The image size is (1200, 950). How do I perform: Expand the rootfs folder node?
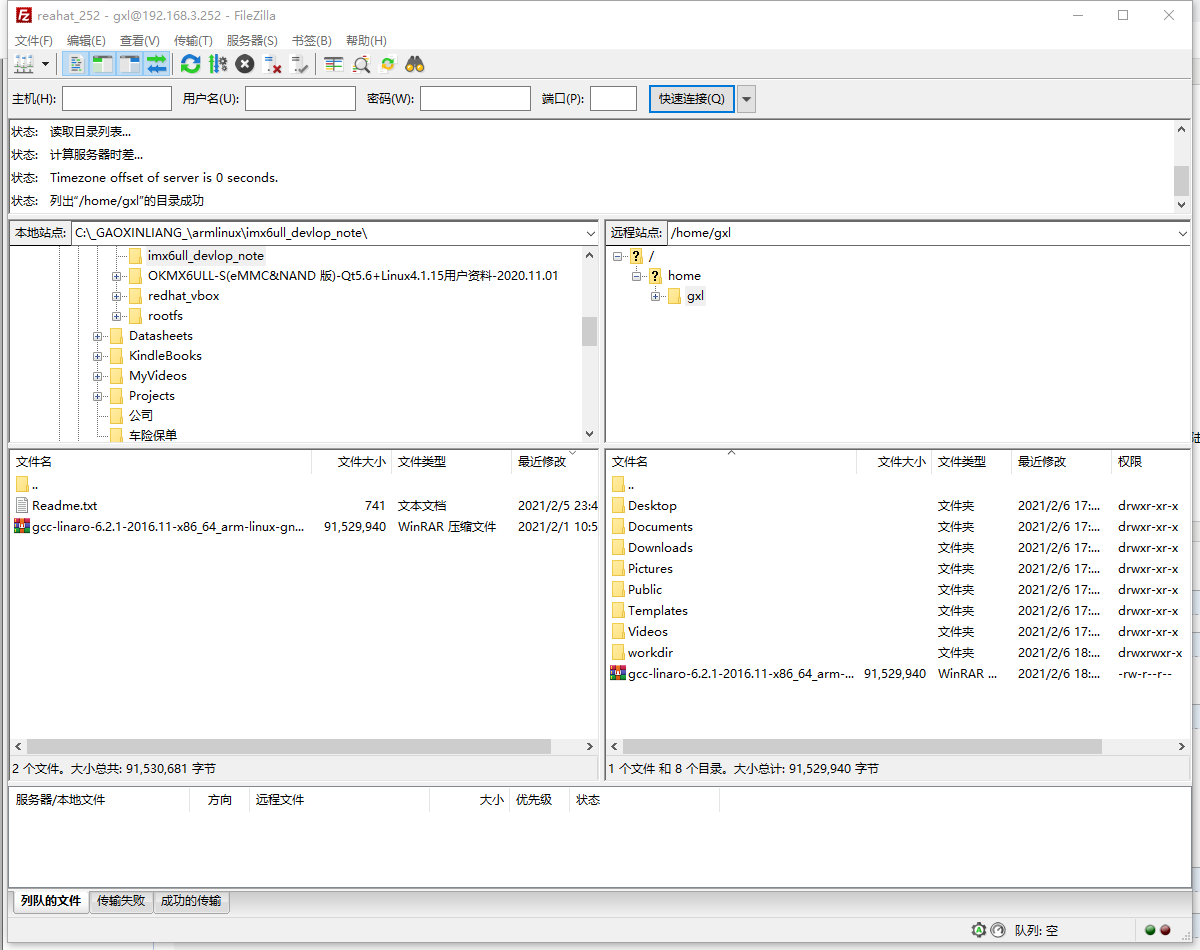click(116, 316)
